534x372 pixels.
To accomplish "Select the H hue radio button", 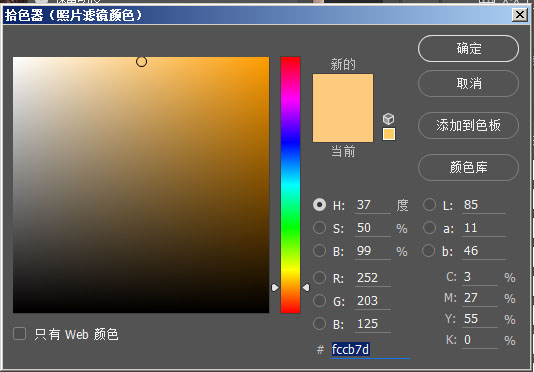I will pos(319,205).
